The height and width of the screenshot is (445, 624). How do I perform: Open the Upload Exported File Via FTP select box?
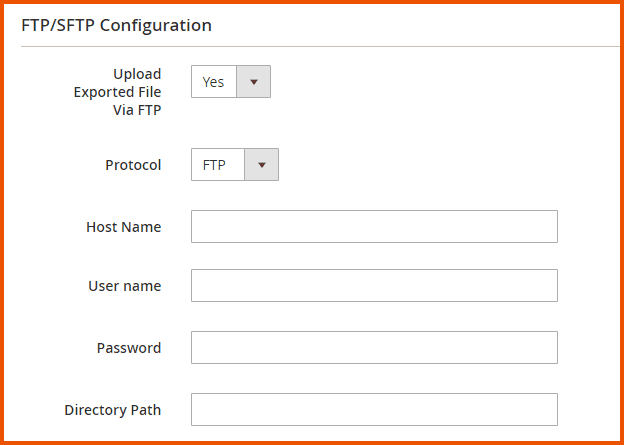pyautogui.click(x=231, y=82)
